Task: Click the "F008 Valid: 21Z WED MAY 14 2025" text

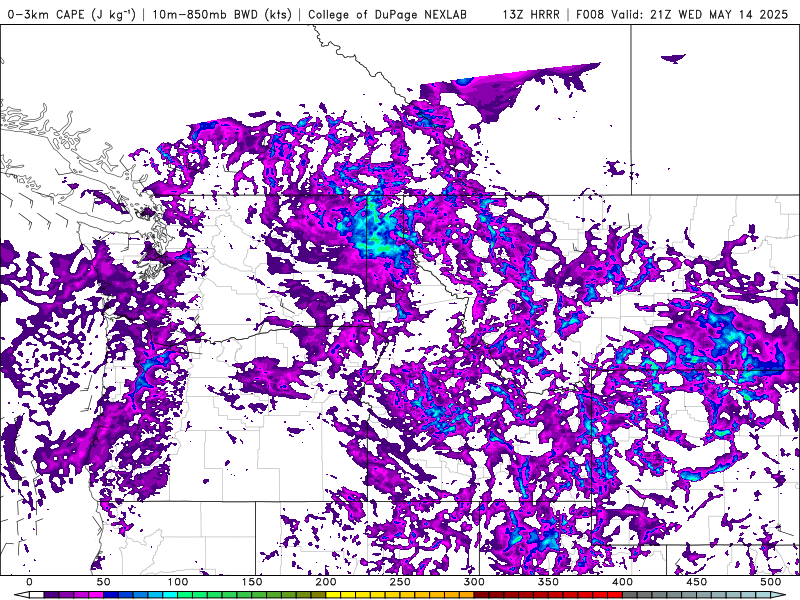Action: pyautogui.click(x=682, y=14)
